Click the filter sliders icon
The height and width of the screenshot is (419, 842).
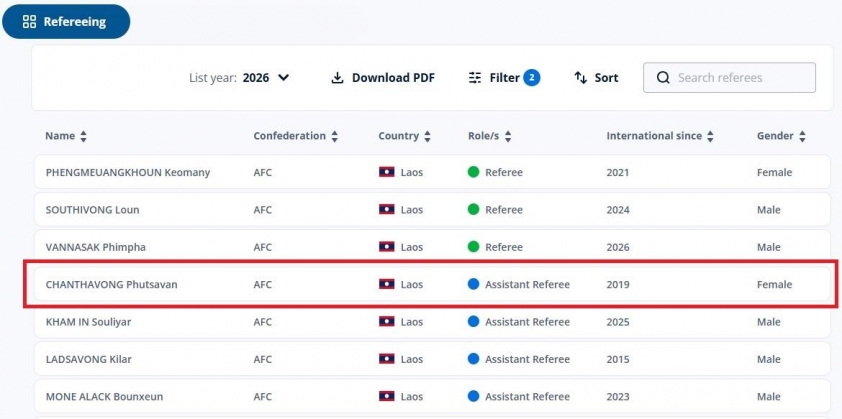475,78
